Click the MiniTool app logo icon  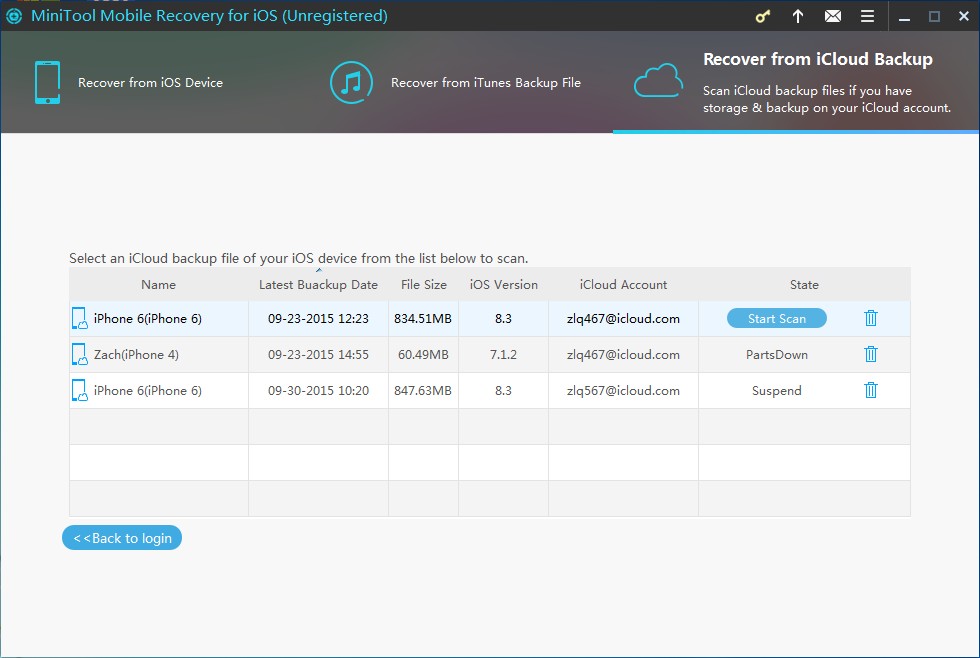[14, 16]
